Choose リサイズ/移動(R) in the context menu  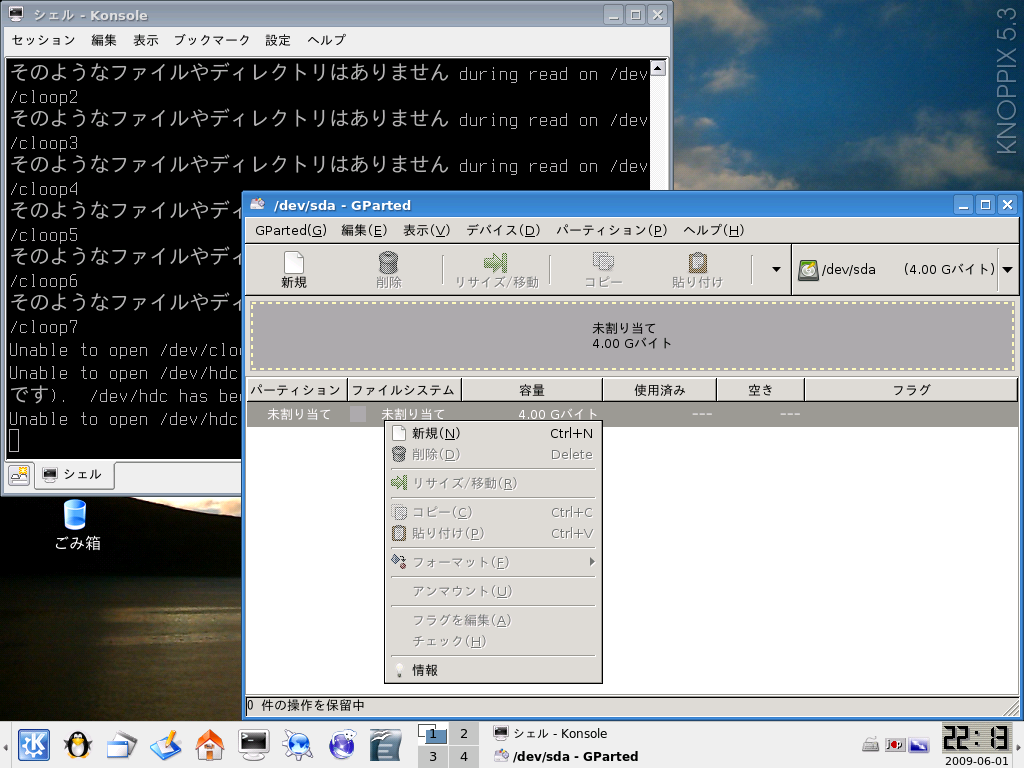pos(493,483)
